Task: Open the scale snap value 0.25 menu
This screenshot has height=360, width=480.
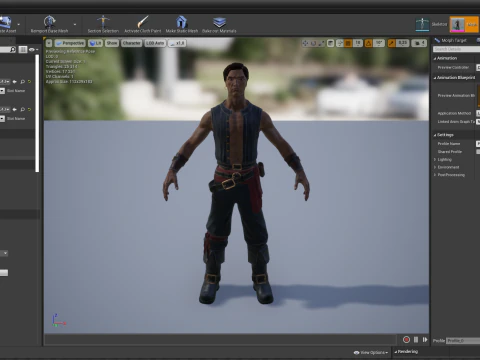Action: (403, 43)
